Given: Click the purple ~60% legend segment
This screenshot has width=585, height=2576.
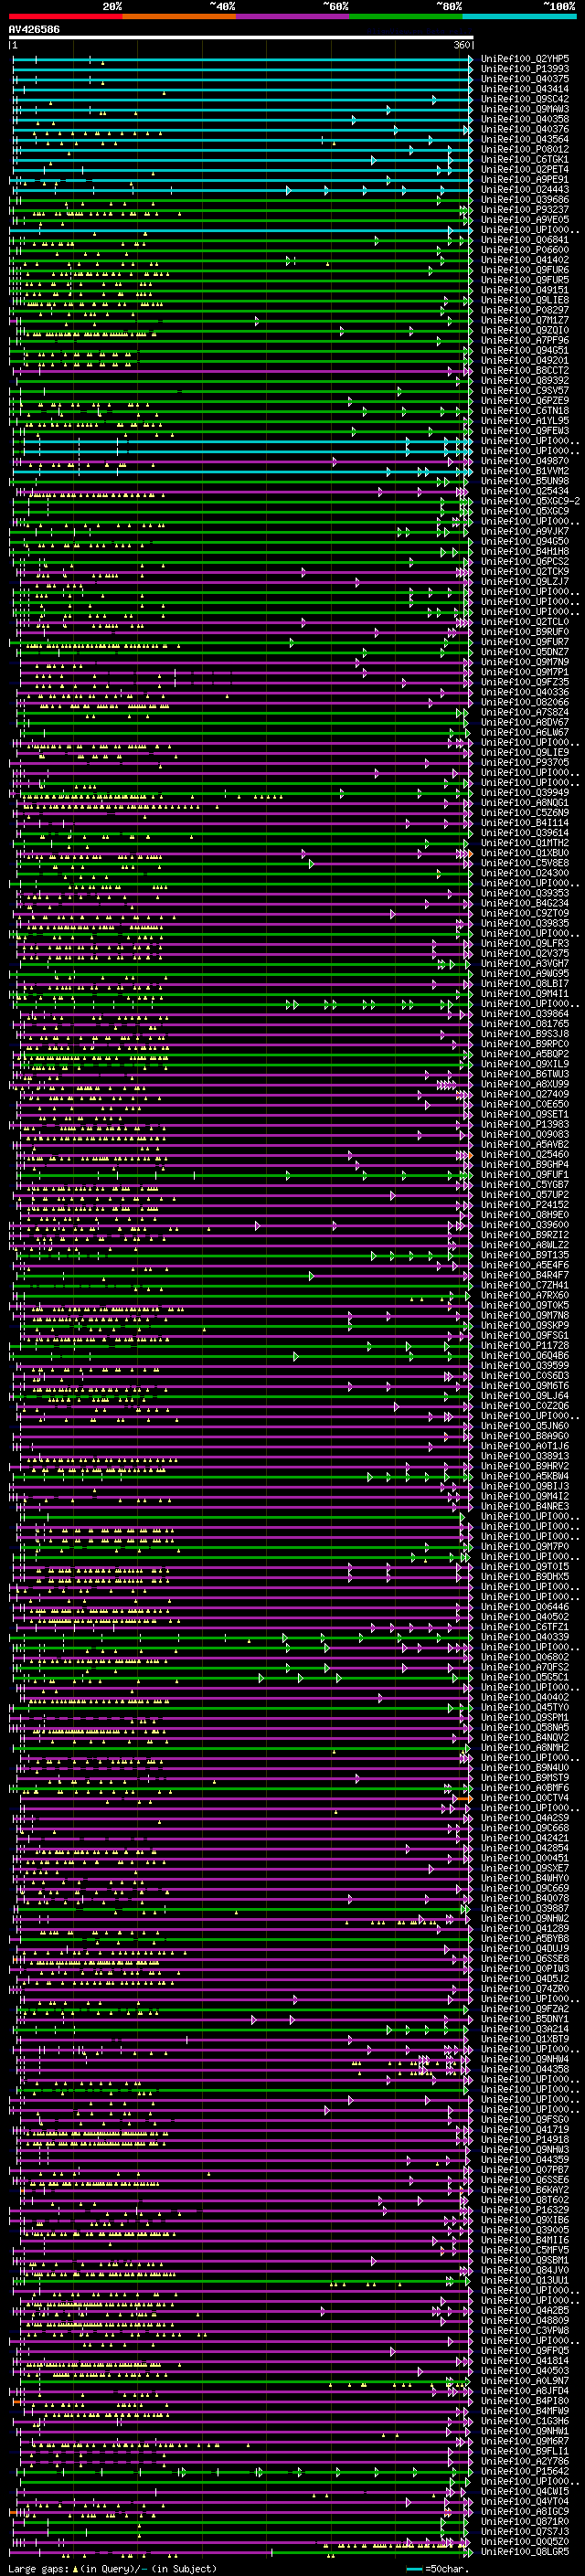Looking at the screenshot, I should click(293, 16).
